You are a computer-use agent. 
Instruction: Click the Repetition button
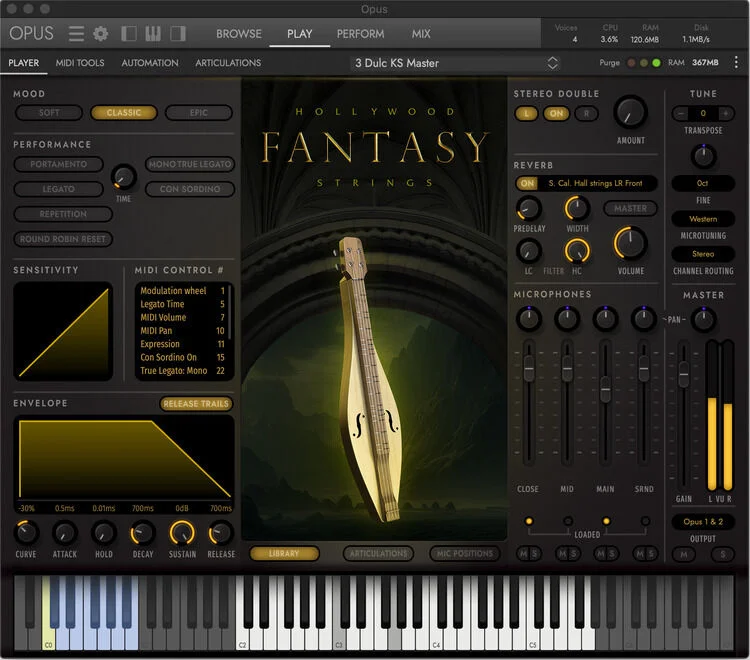[x=63, y=214]
